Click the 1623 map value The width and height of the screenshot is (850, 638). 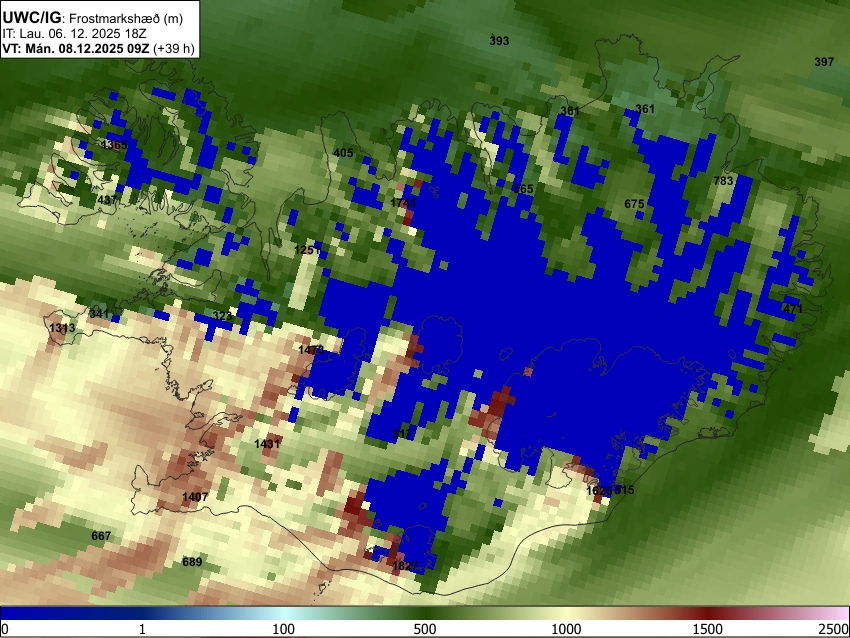pyautogui.click(x=598, y=491)
